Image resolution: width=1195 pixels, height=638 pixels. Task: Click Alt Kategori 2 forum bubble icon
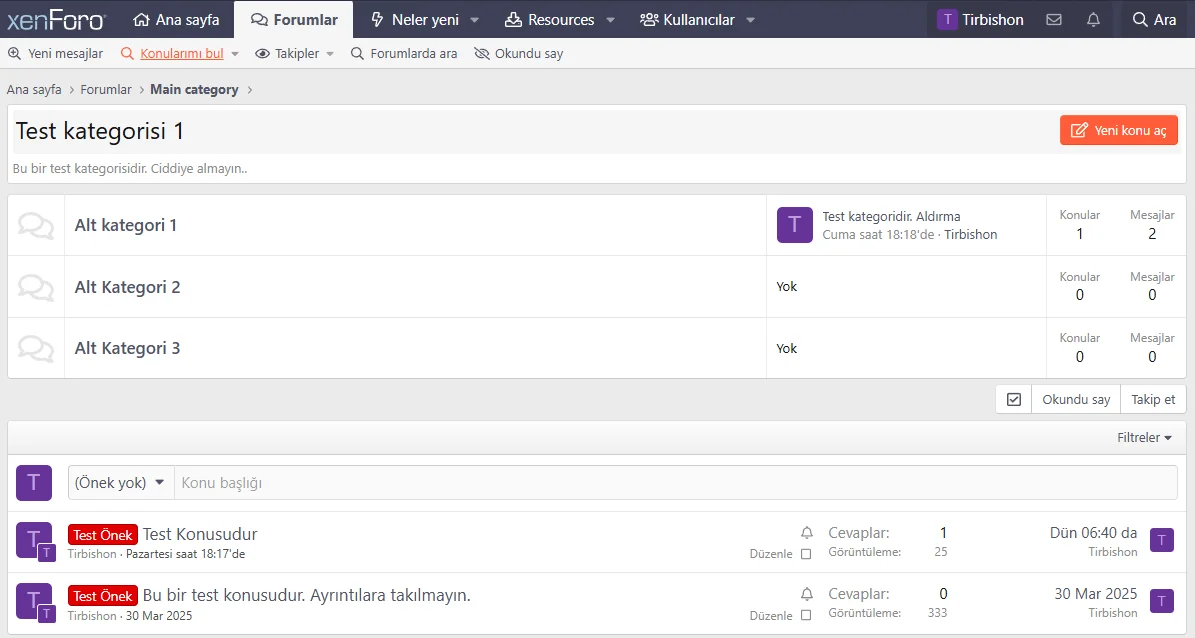pyautogui.click(x=36, y=287)
